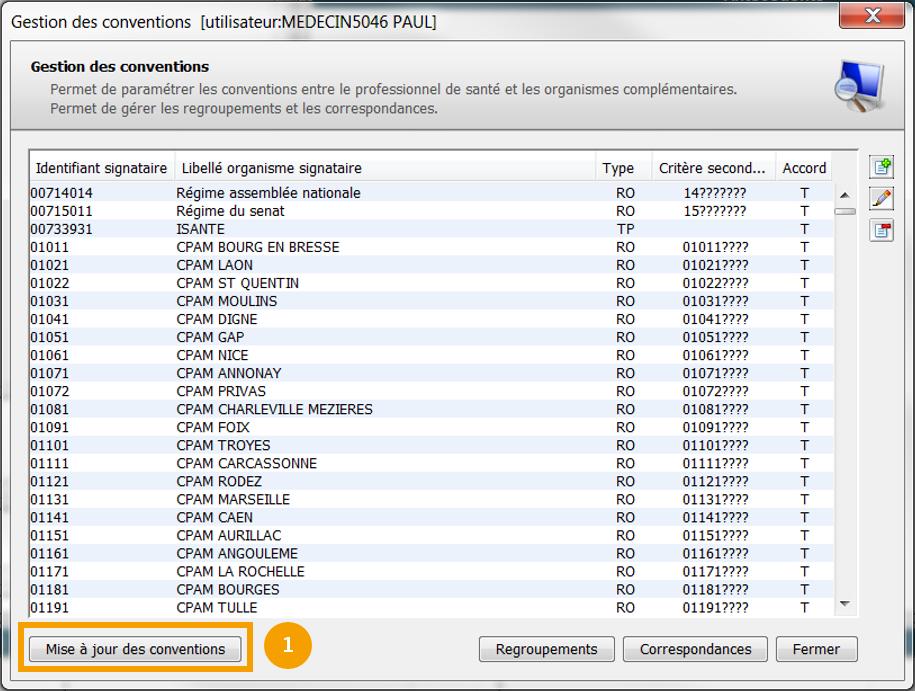Select CPAM BOURG EN BRESSE row
The width and height of the screenshot is (915, 691).
pos(431,247)
